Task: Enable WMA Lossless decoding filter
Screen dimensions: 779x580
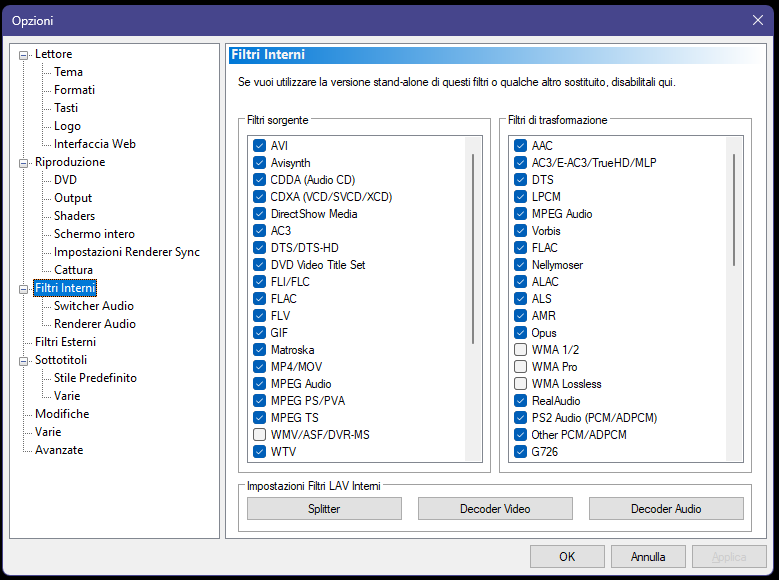Action: tap(520, 384)
